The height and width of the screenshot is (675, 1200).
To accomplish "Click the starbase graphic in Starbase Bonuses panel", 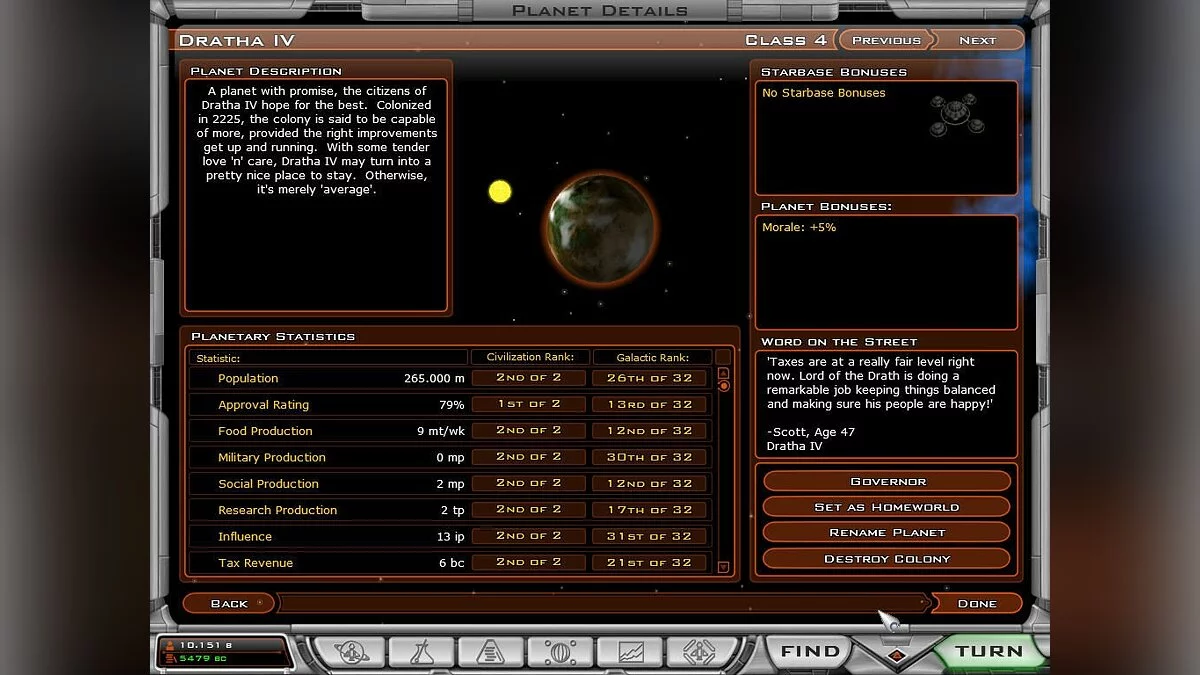I will tap(957, 112).
